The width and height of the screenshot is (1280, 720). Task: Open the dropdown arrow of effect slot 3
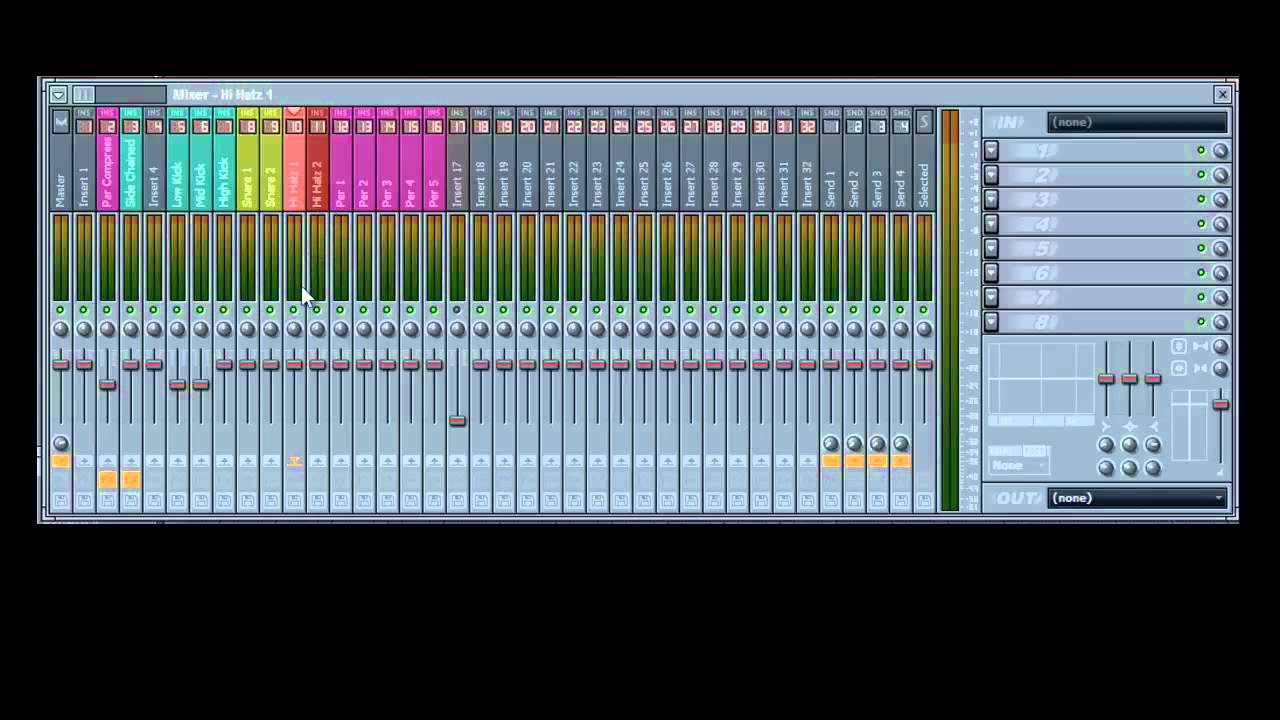[991, 200]
